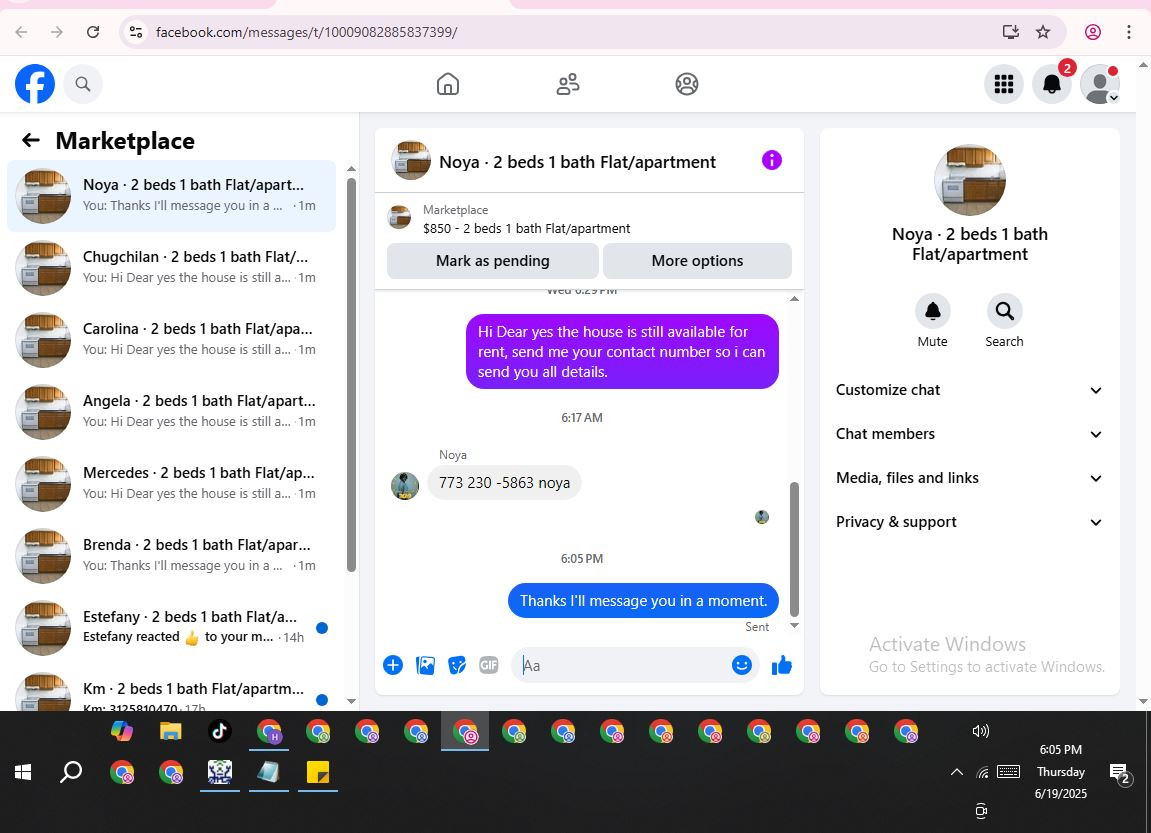Show hidden system tray icons

(956, 772)
